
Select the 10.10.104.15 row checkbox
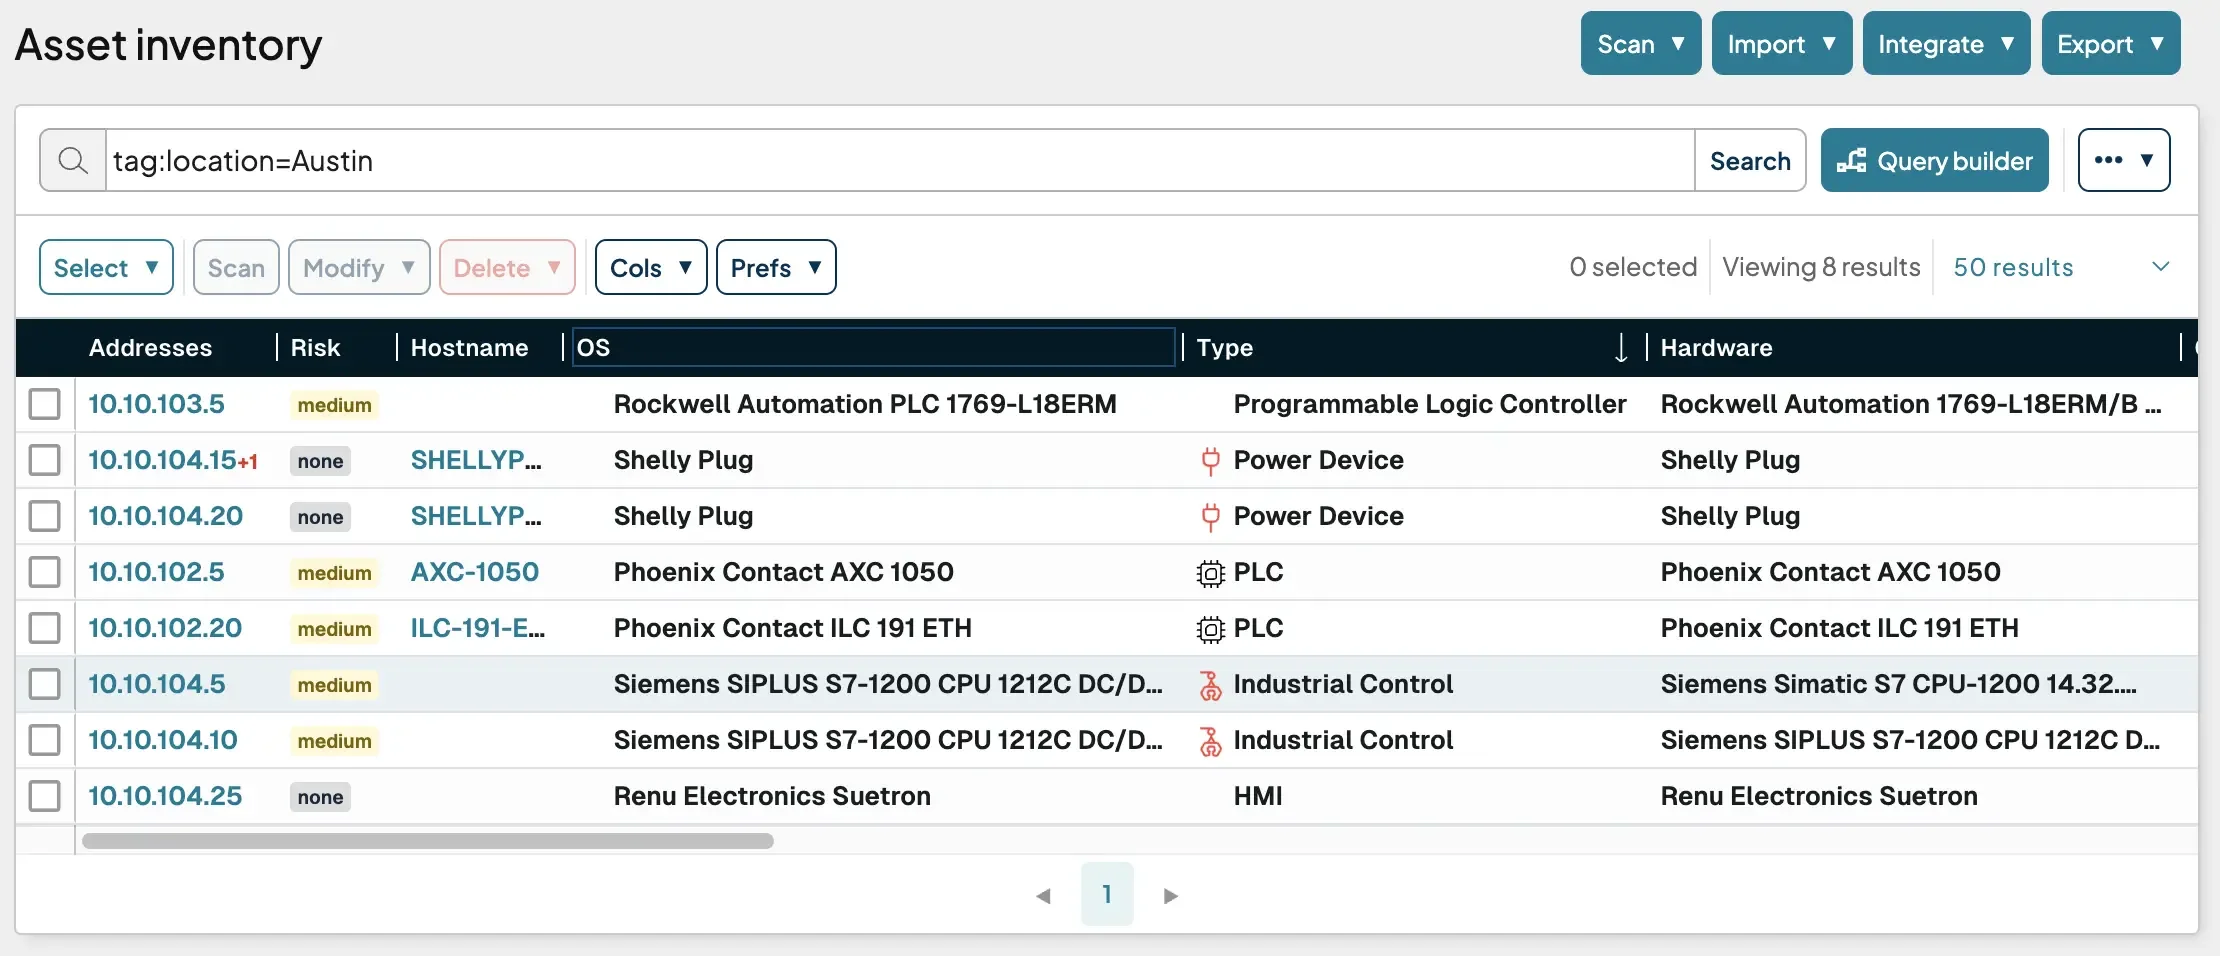click(44, 460)
